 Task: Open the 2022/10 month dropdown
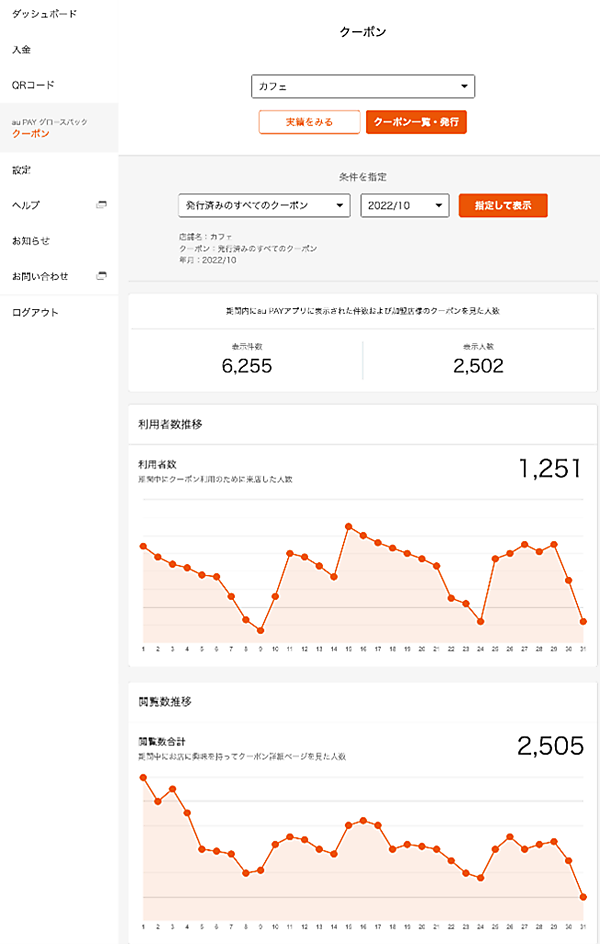point(405,205)
